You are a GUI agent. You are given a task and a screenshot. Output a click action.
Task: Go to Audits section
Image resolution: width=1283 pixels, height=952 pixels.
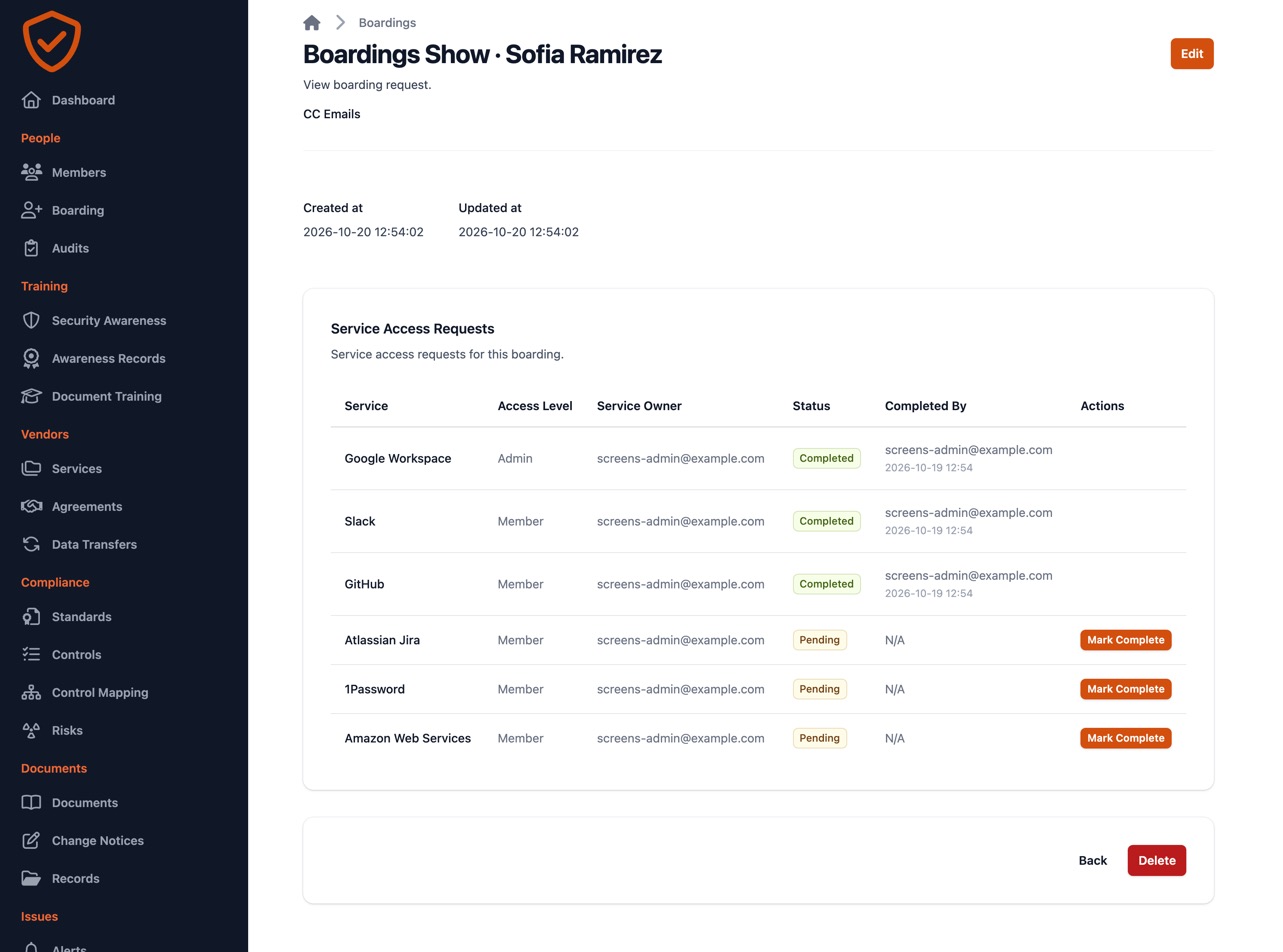point(70,248)
